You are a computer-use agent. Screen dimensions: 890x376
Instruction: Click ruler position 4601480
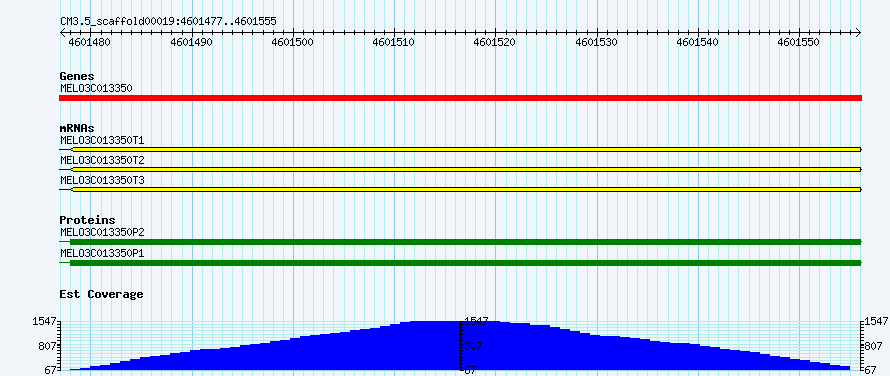(x=90, y=42)
